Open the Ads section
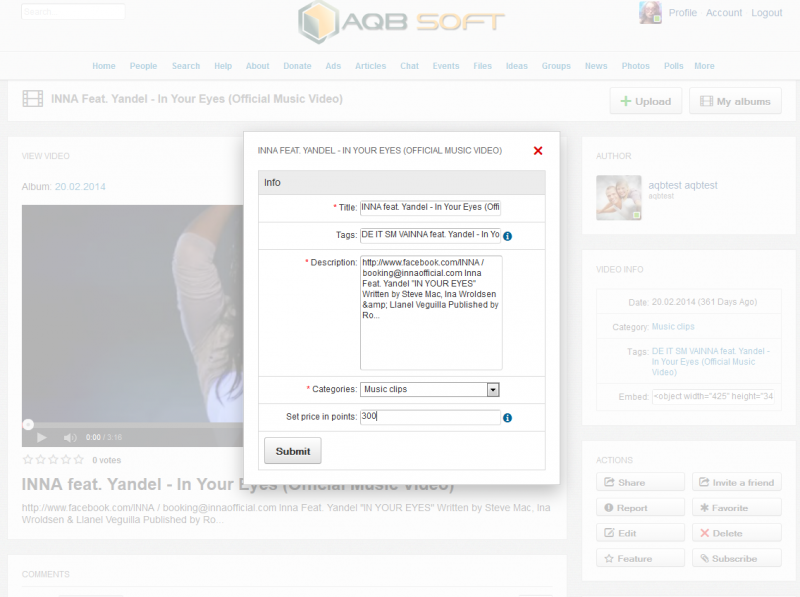 333,66
